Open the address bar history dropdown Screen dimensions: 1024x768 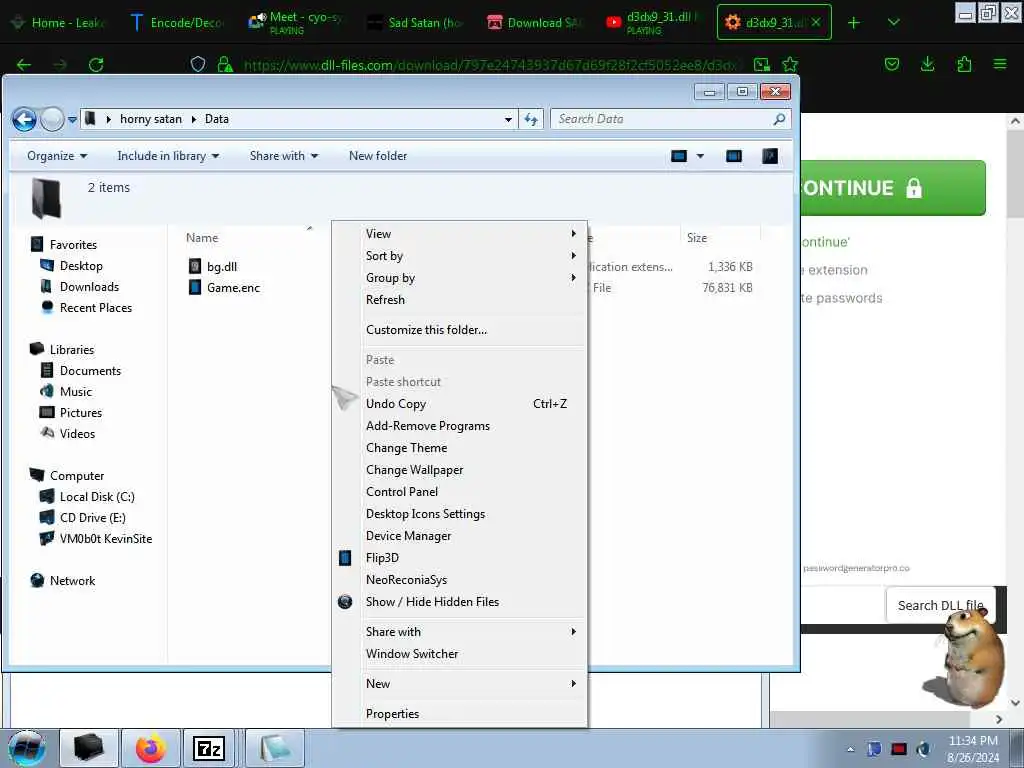point(508,120)
